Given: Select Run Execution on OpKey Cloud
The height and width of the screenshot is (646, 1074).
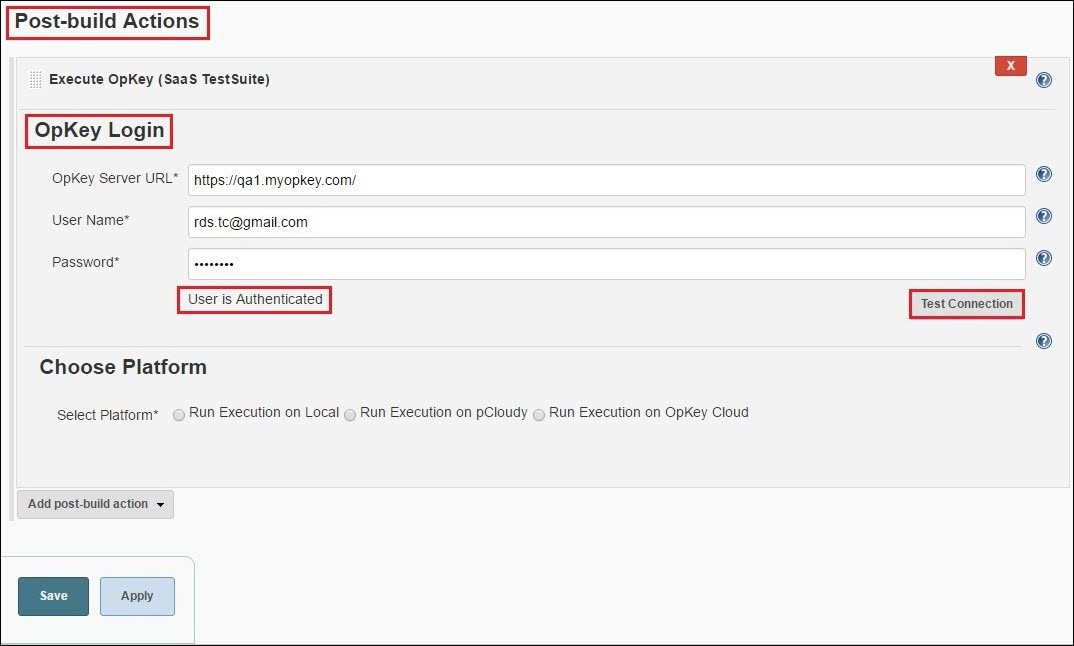Looking at the screenshot, I should point(539,415).
